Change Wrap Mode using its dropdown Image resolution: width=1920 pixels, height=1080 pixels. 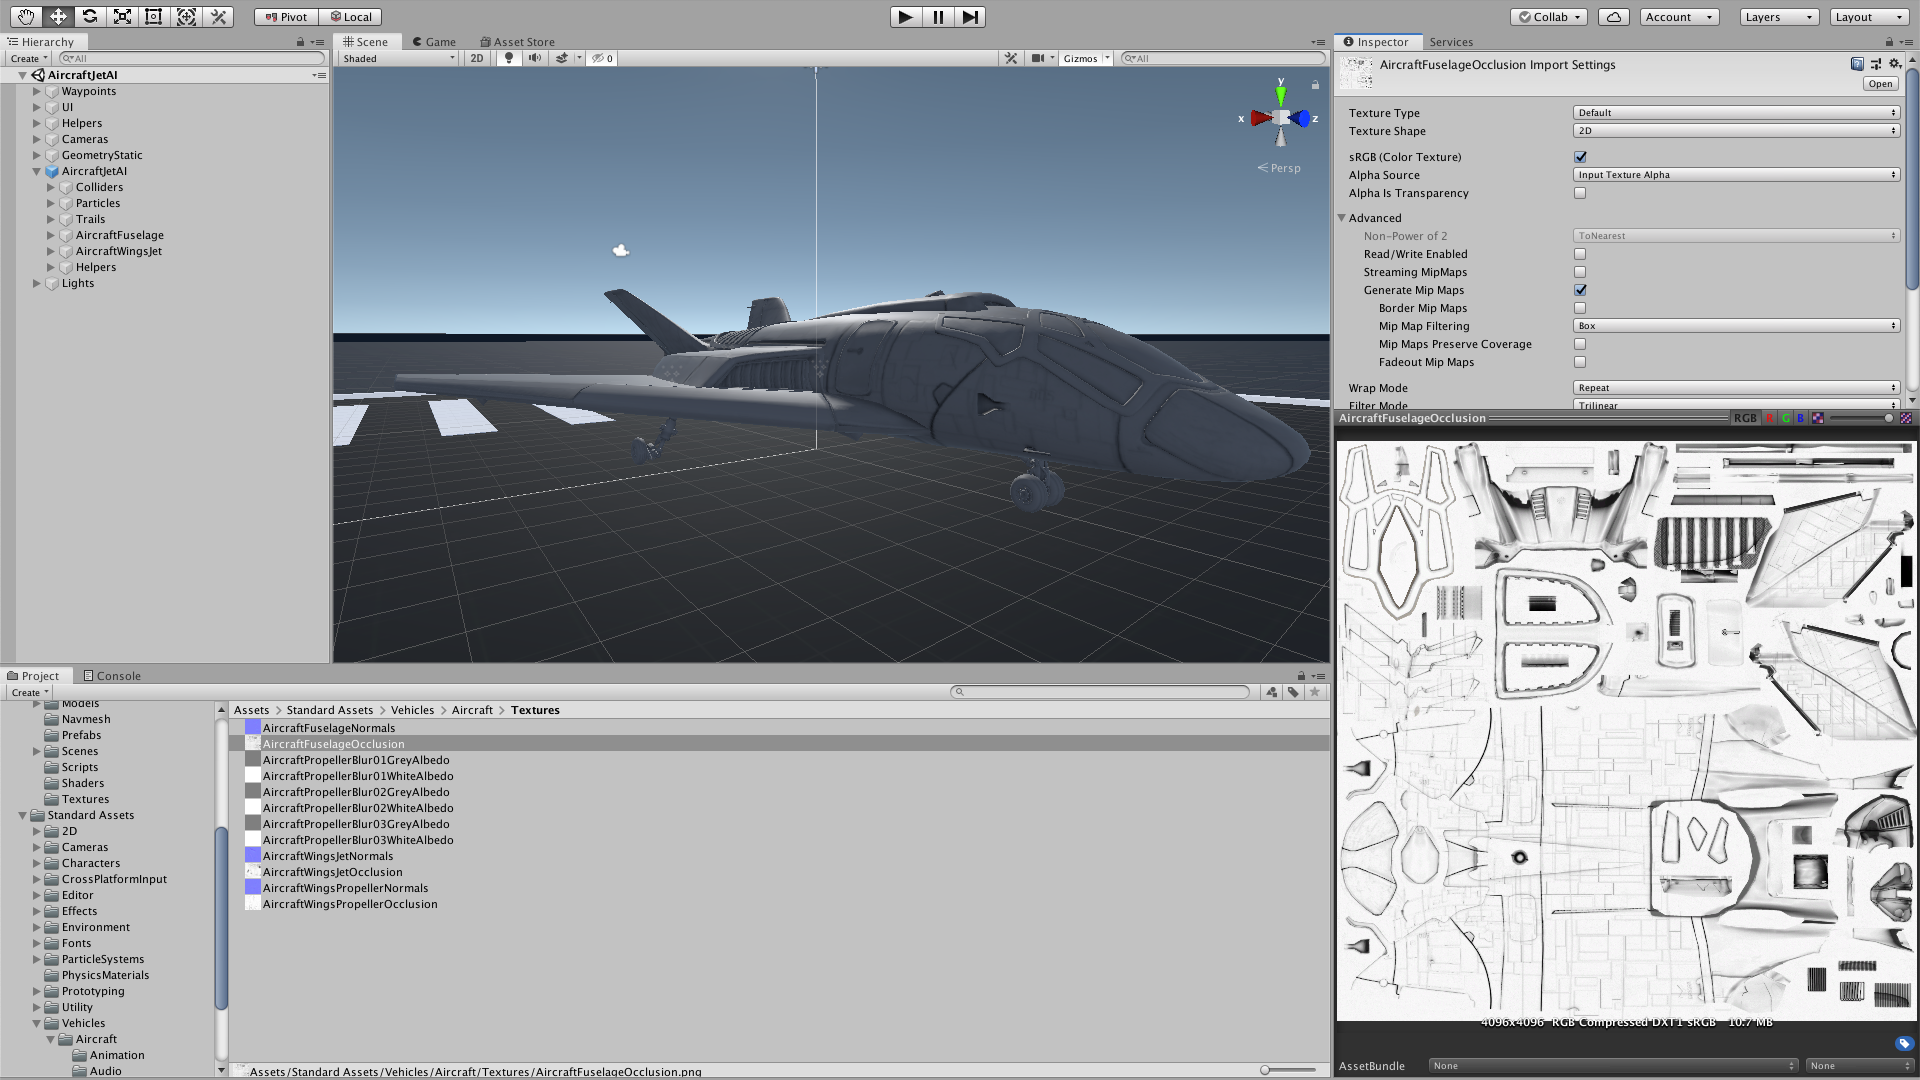tap(1735, 387)
